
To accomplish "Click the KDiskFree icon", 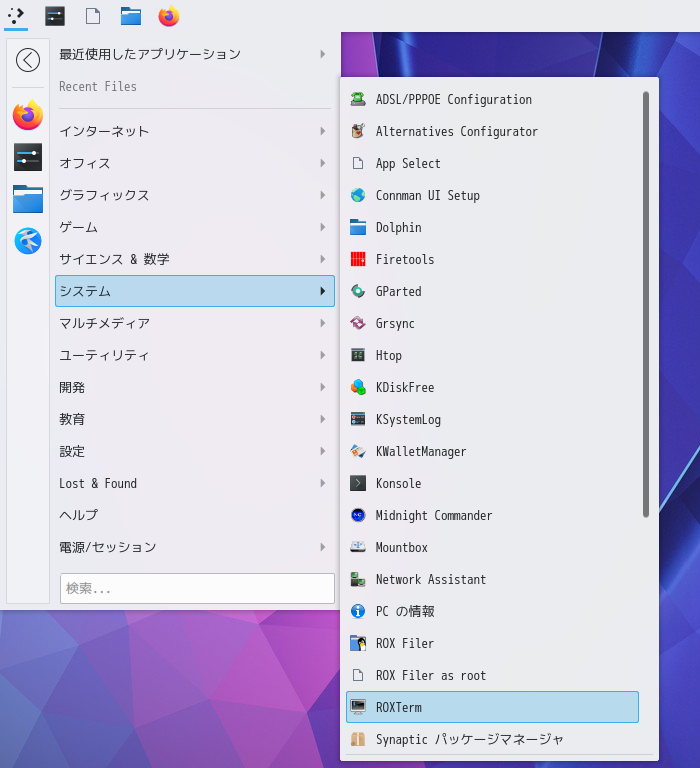I will [x=358, y=387].
